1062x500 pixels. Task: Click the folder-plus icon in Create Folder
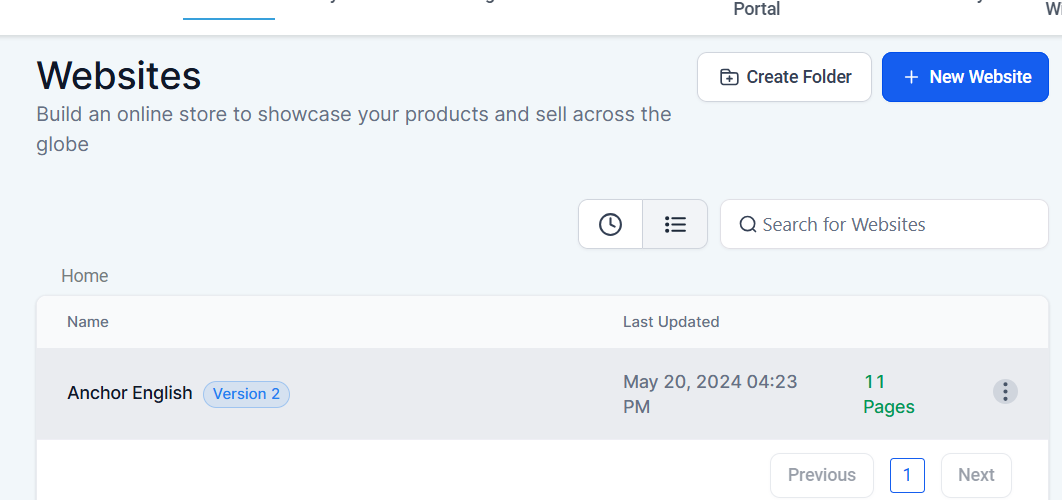[x=729, y=77]
